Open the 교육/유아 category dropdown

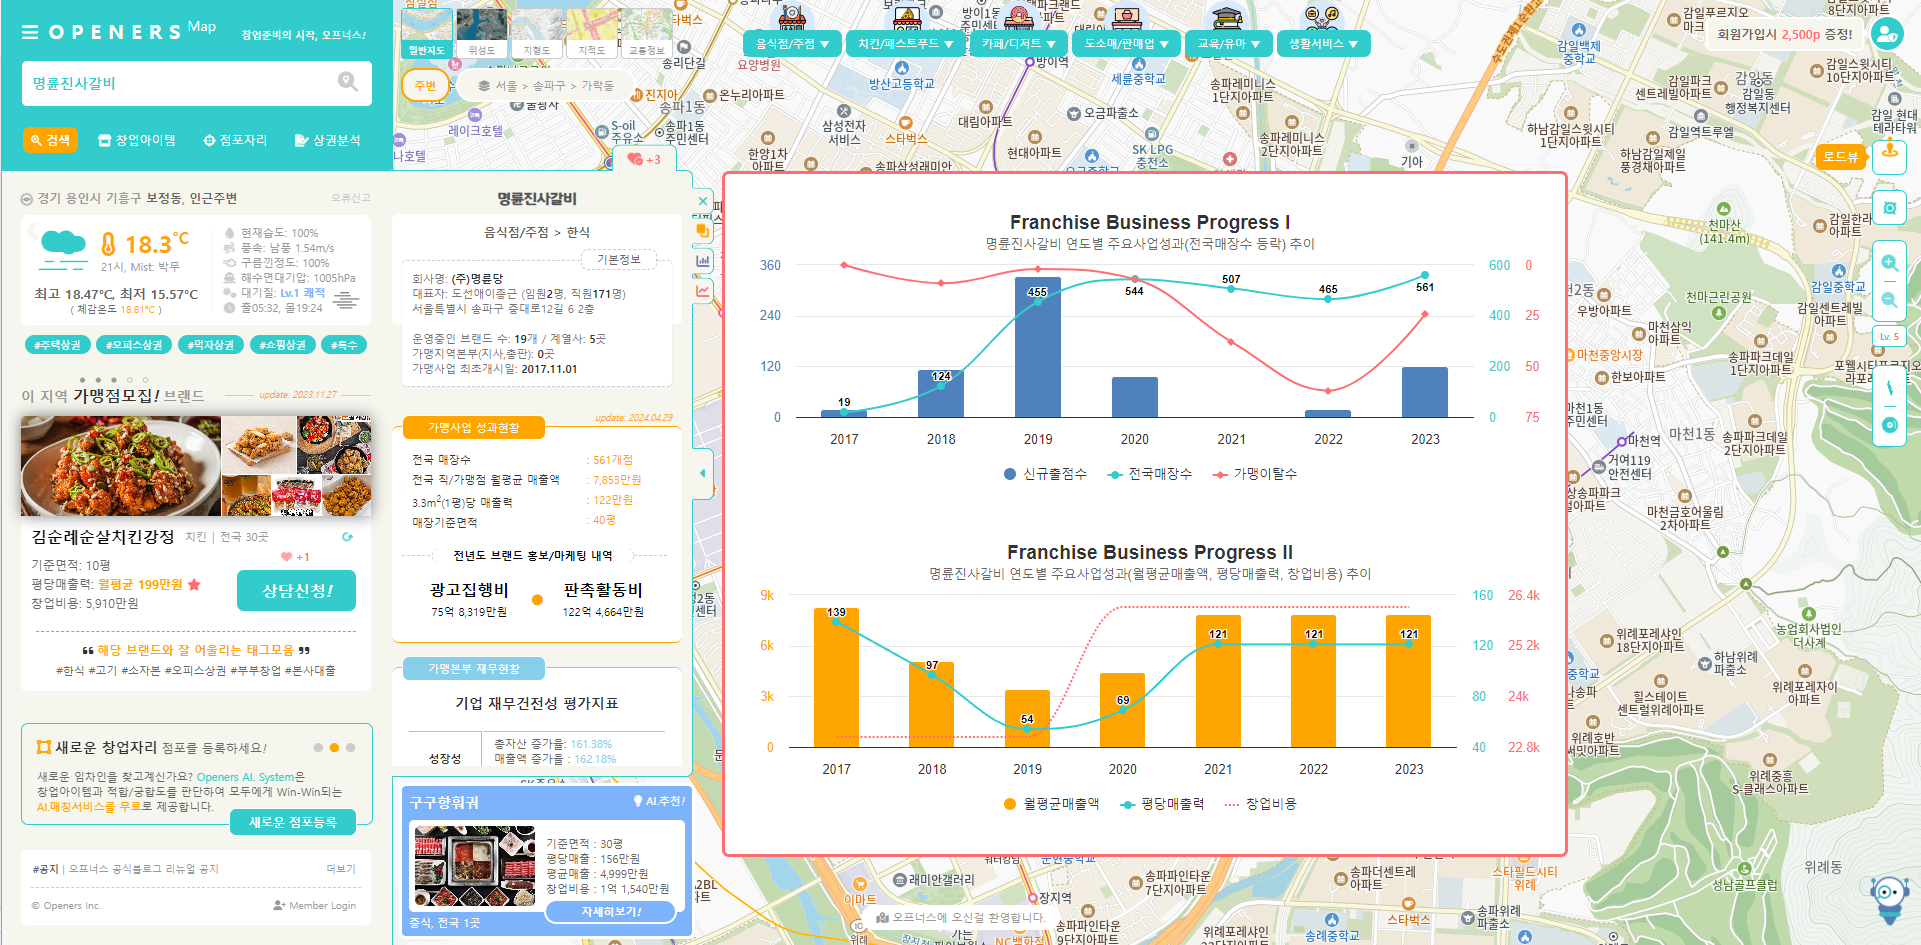[1228, 44]
